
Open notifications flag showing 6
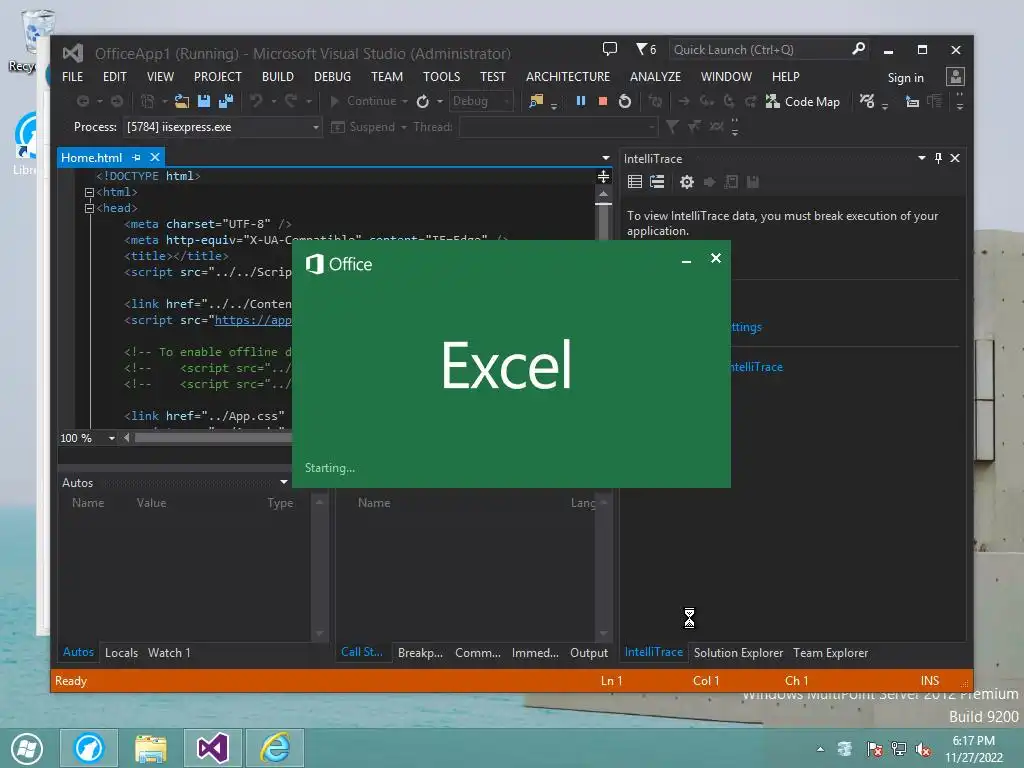(646, 49)
